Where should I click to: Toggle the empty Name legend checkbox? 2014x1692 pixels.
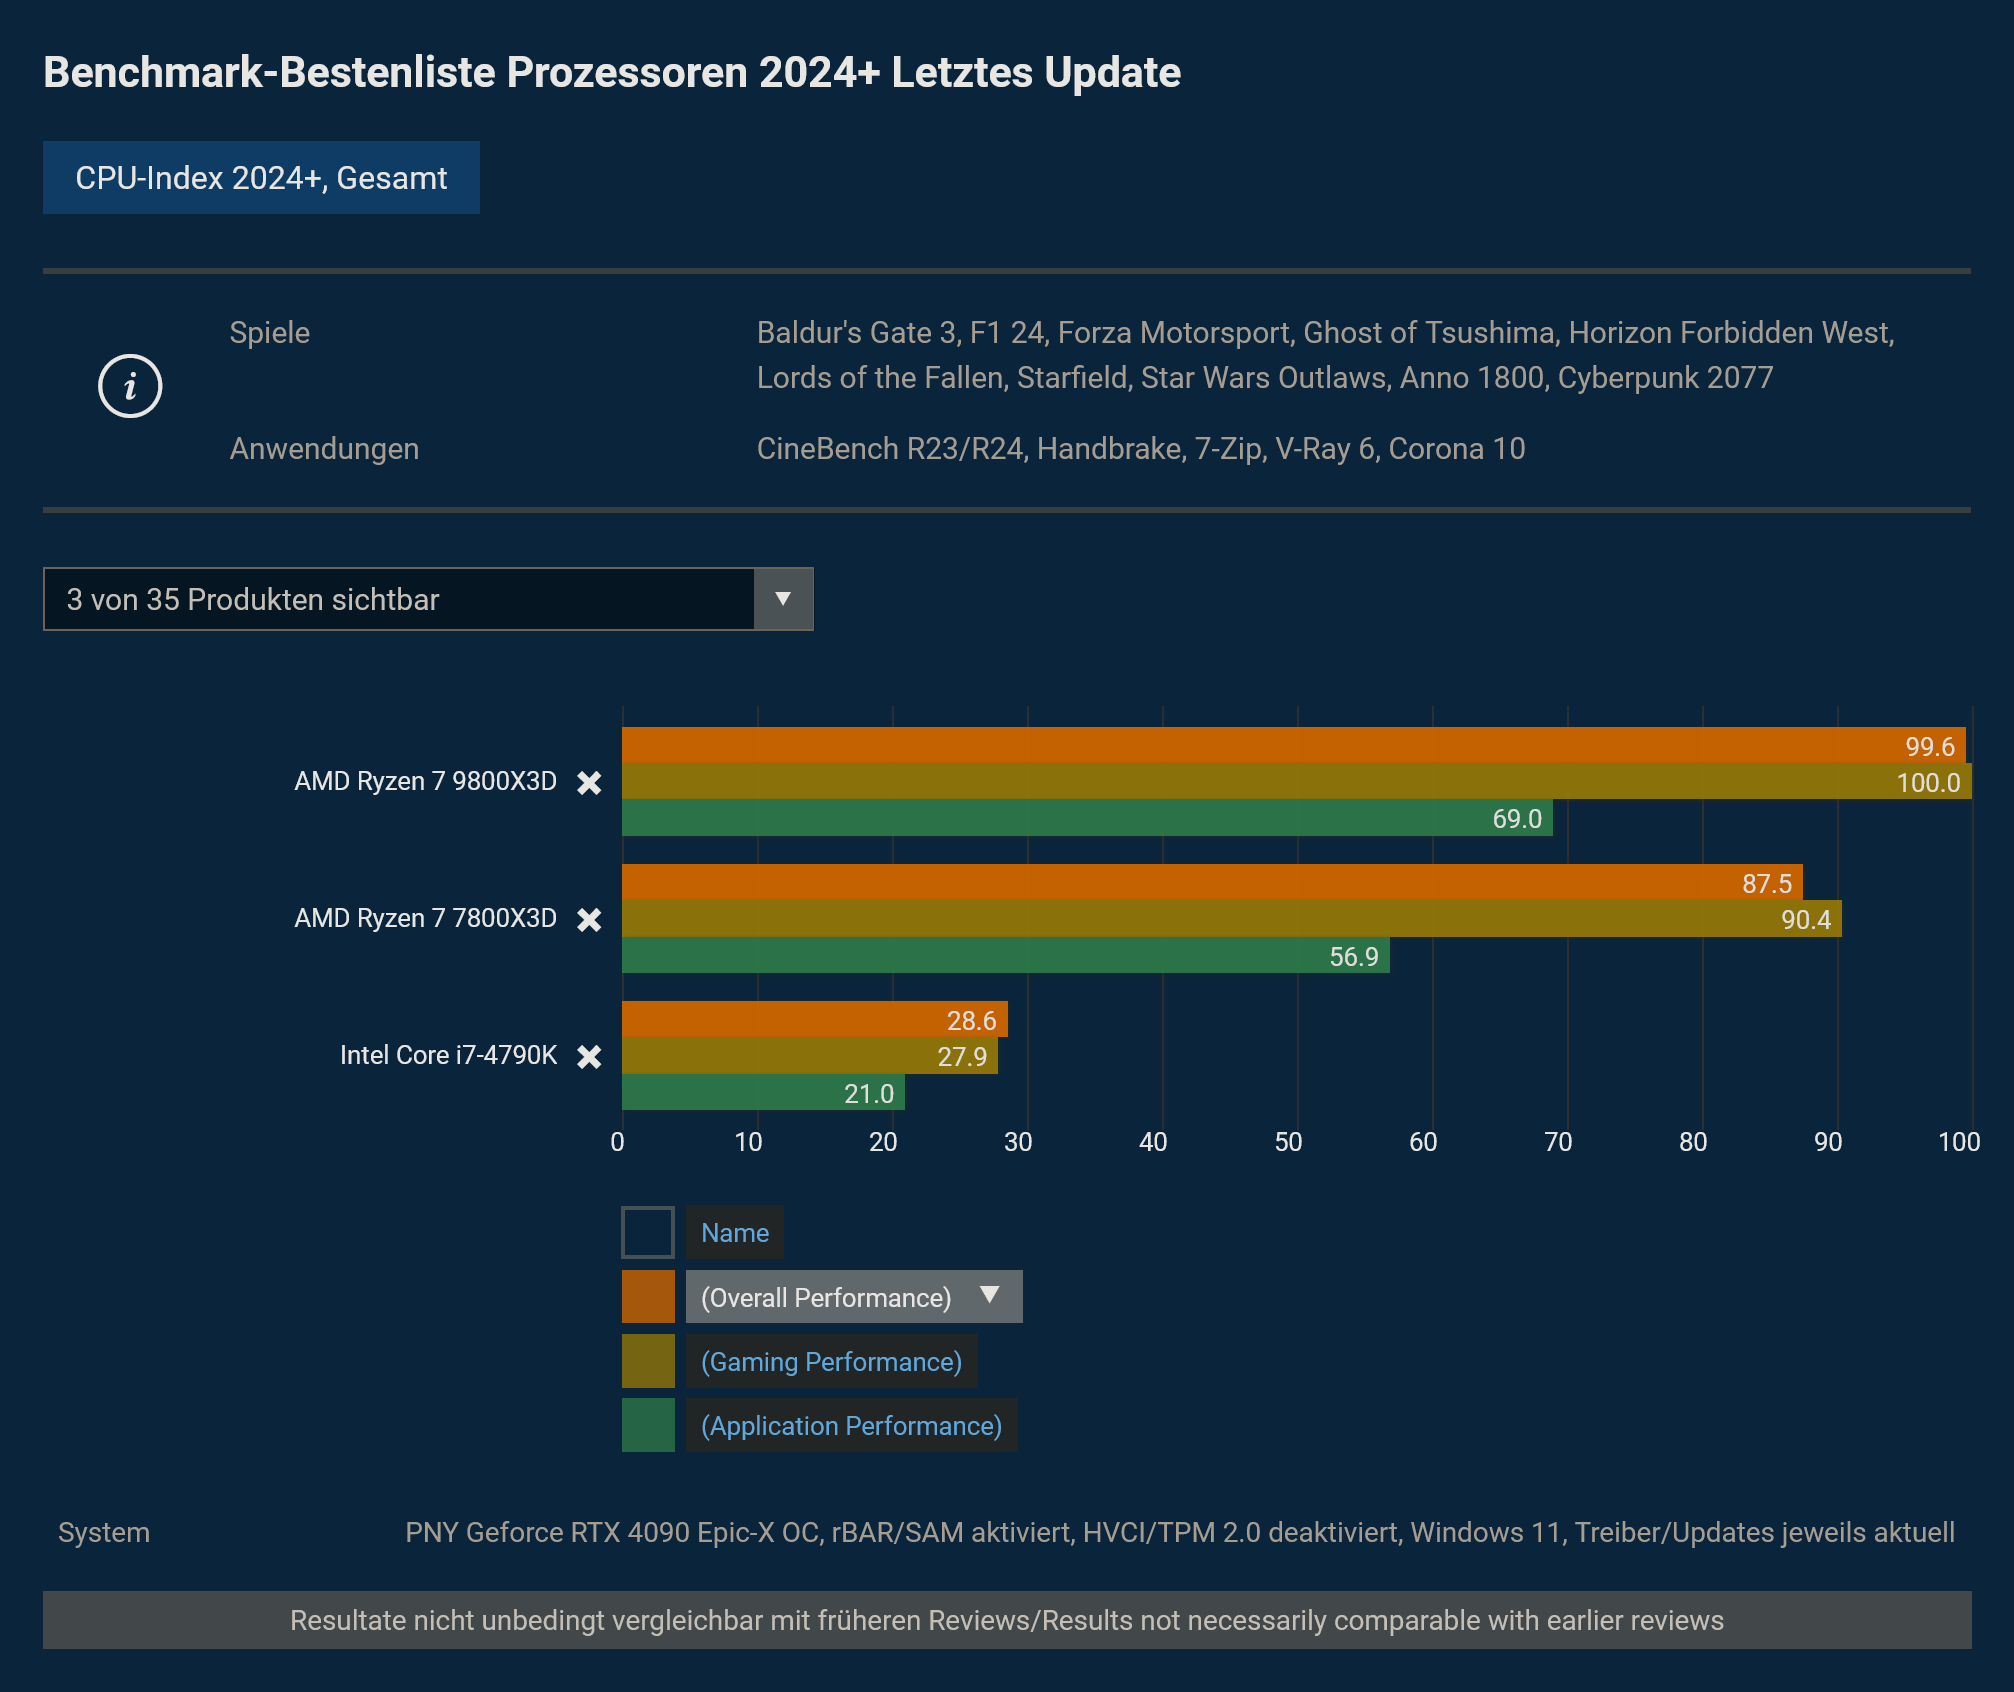648,1233
